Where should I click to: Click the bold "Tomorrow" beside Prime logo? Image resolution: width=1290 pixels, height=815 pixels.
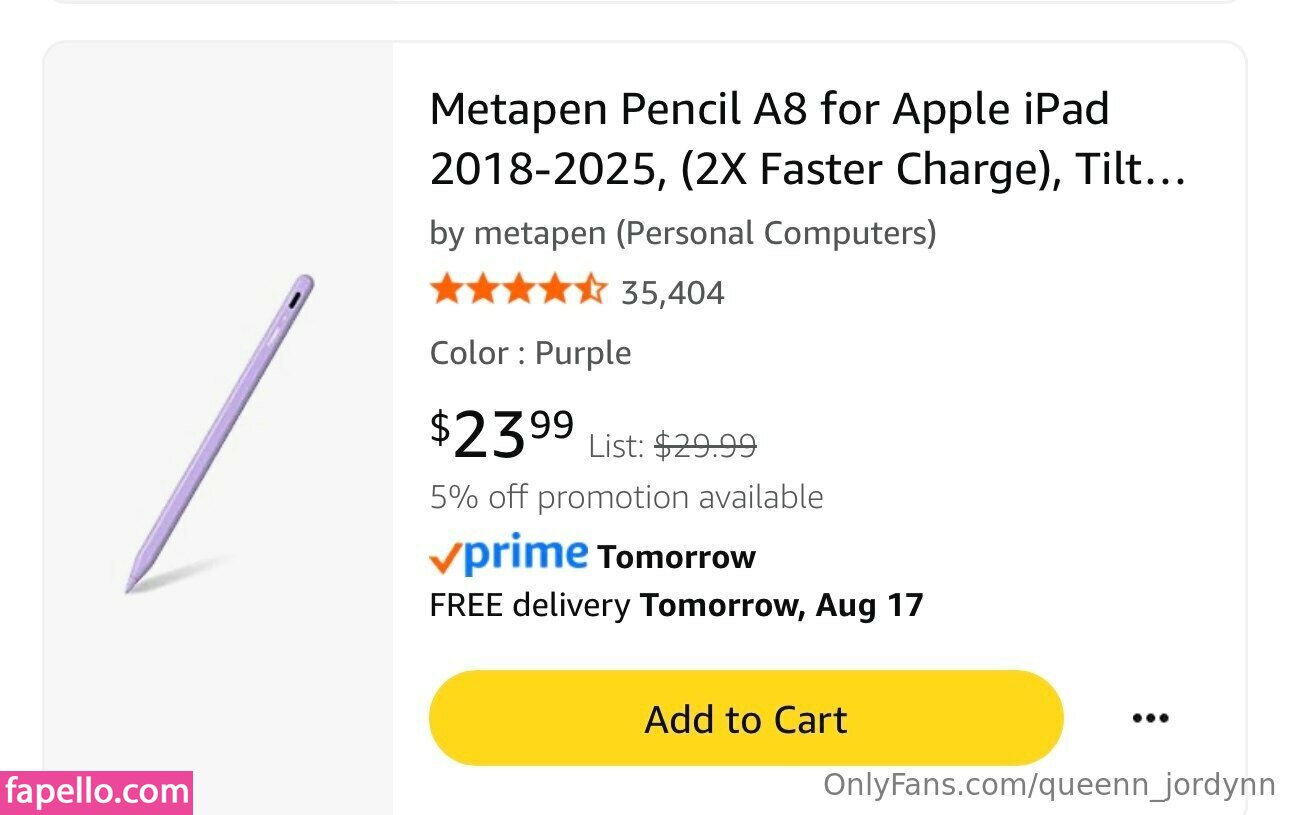676,557
